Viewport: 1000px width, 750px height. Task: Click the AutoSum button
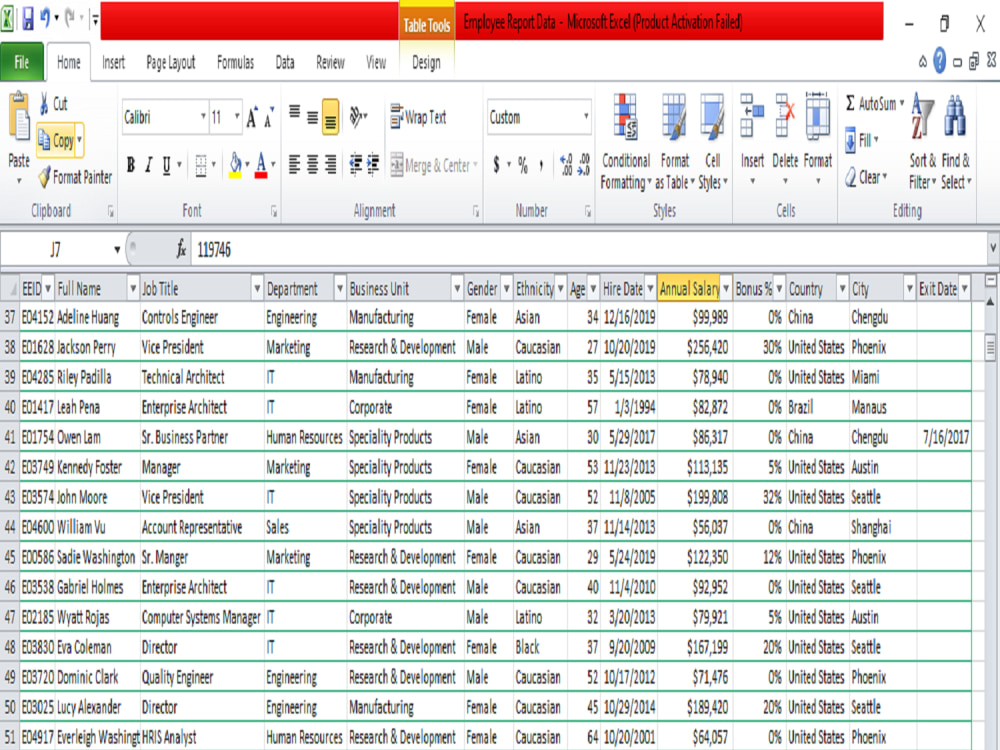[x=871, y=103]
